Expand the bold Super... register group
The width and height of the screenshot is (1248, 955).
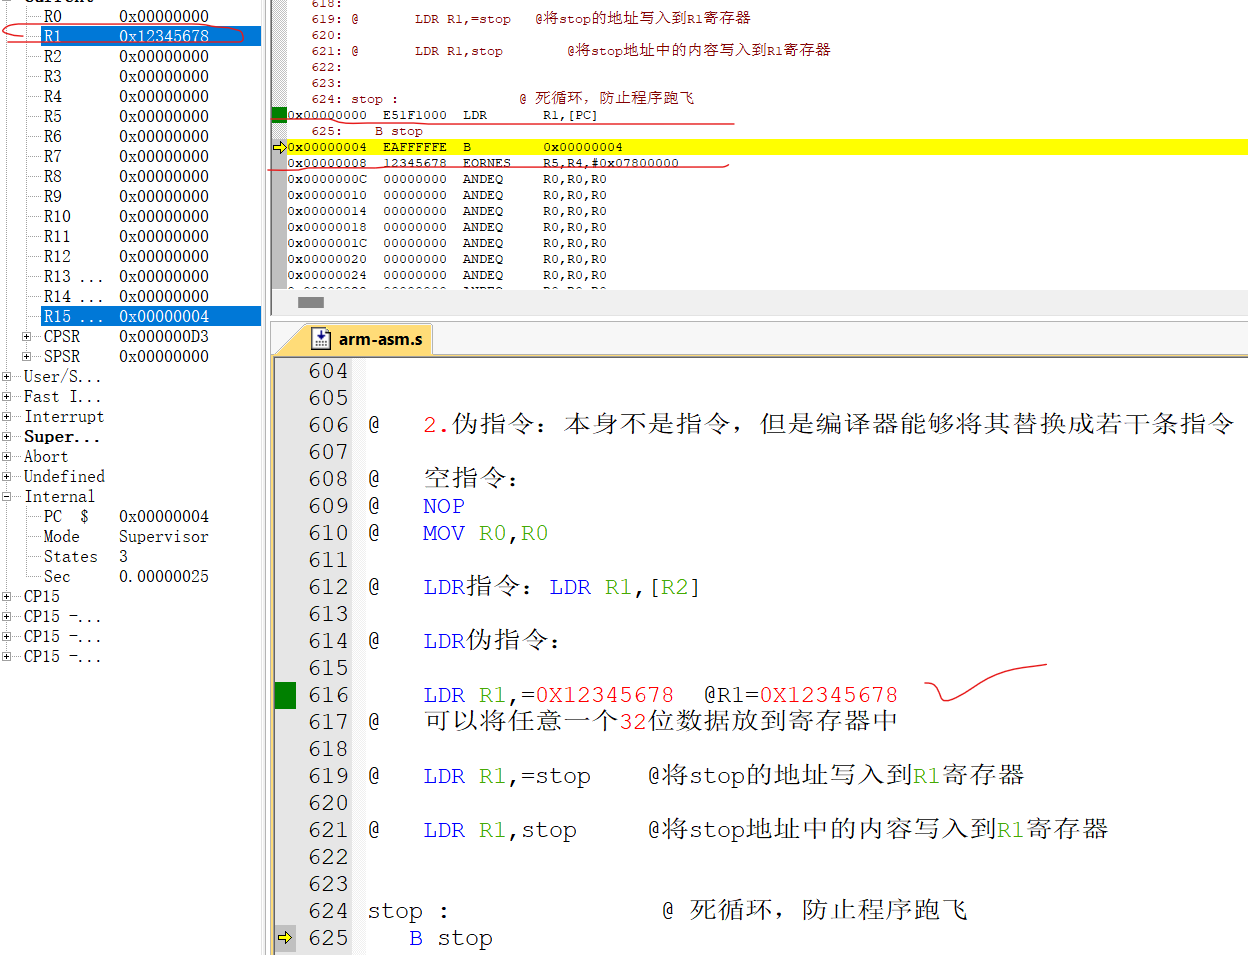(x=7, y=437)
